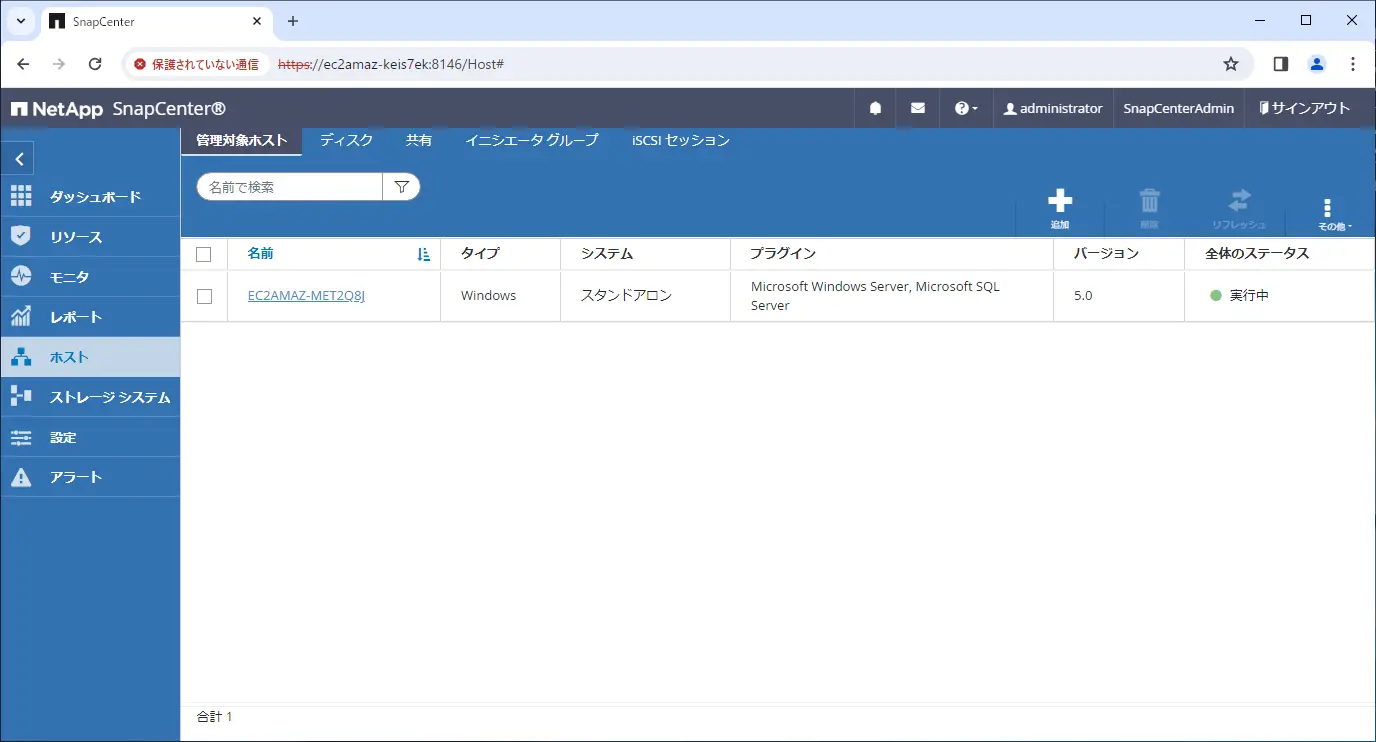This screenshot has height=742, width=1376.
Task: Click the notification bell icon
Action: click(875, 108)
